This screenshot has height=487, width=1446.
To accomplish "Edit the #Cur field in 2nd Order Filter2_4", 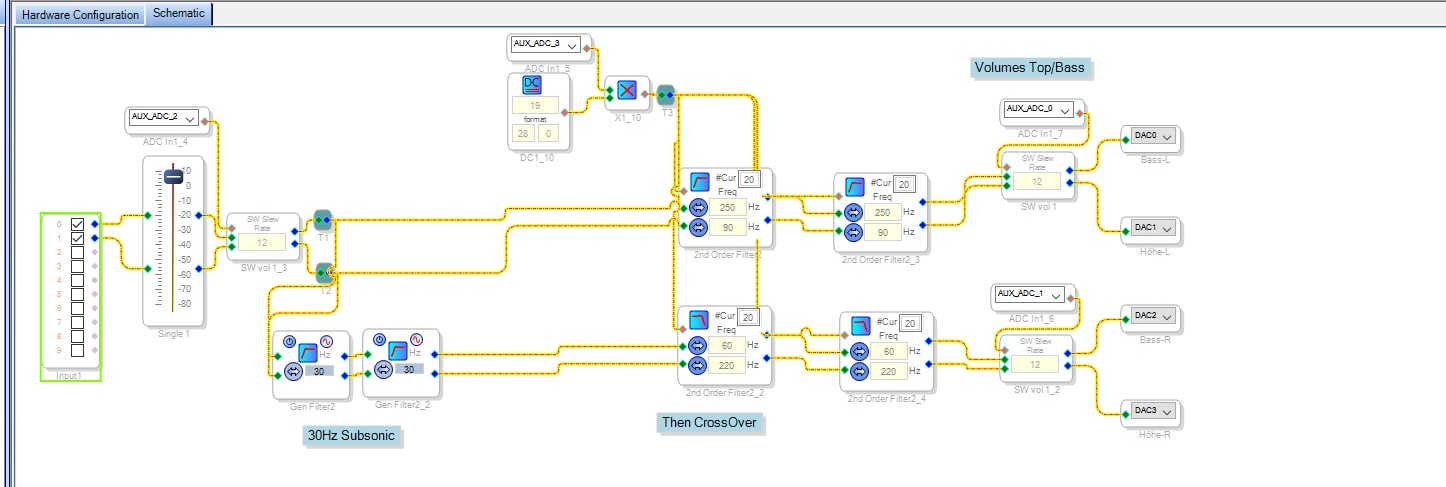I will pos(910,323).
